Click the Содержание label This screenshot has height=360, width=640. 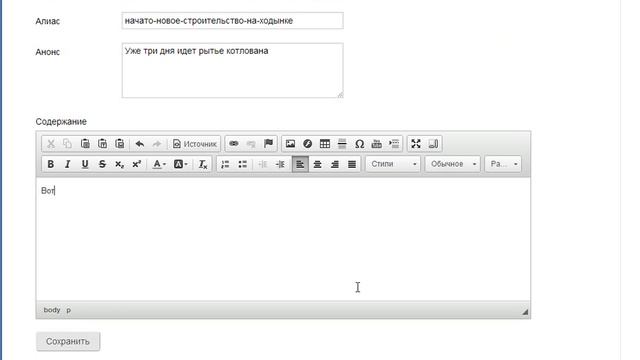tap(61, 122)
